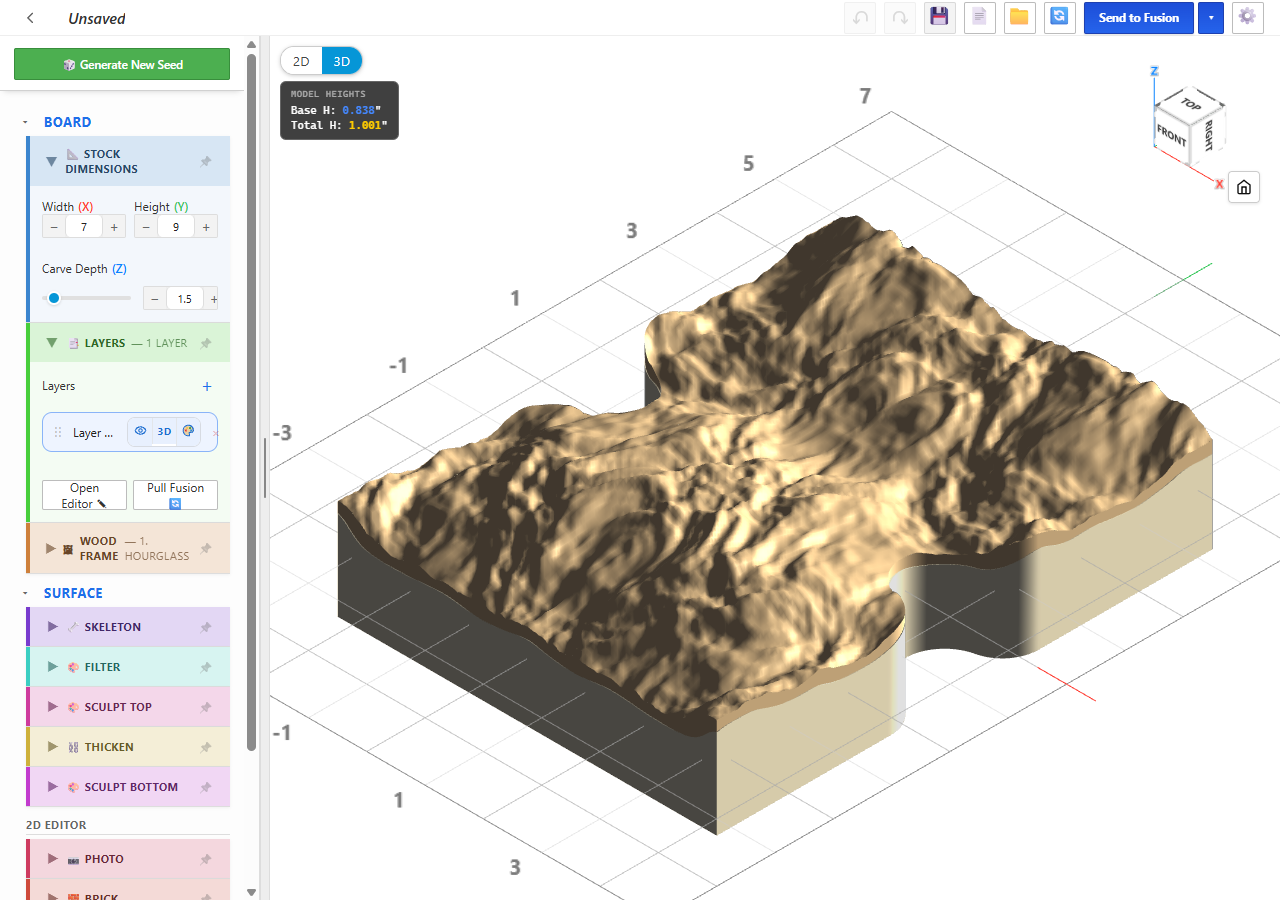This screenshot has height=900, width=1280.
Task: Open the layer's color palette icon
Action: coord(188,432)
